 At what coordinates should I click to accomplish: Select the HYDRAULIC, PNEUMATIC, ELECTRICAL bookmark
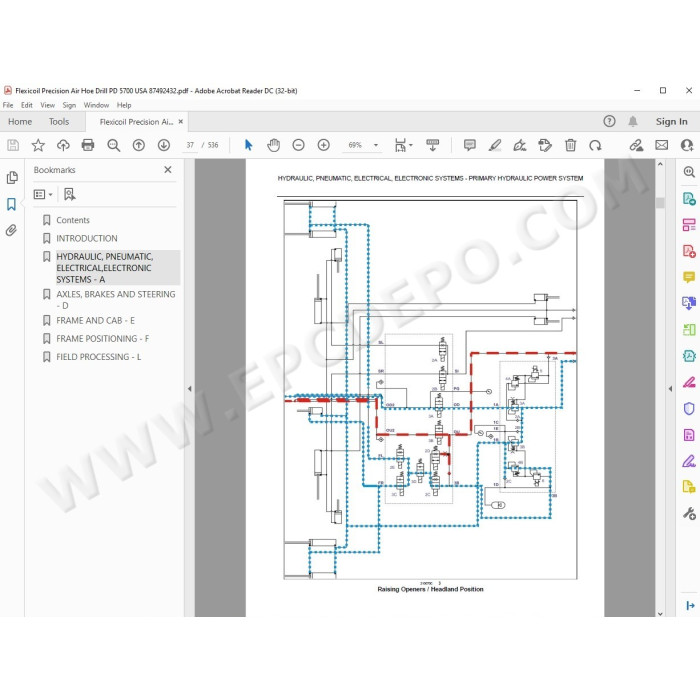coord(104,268)
